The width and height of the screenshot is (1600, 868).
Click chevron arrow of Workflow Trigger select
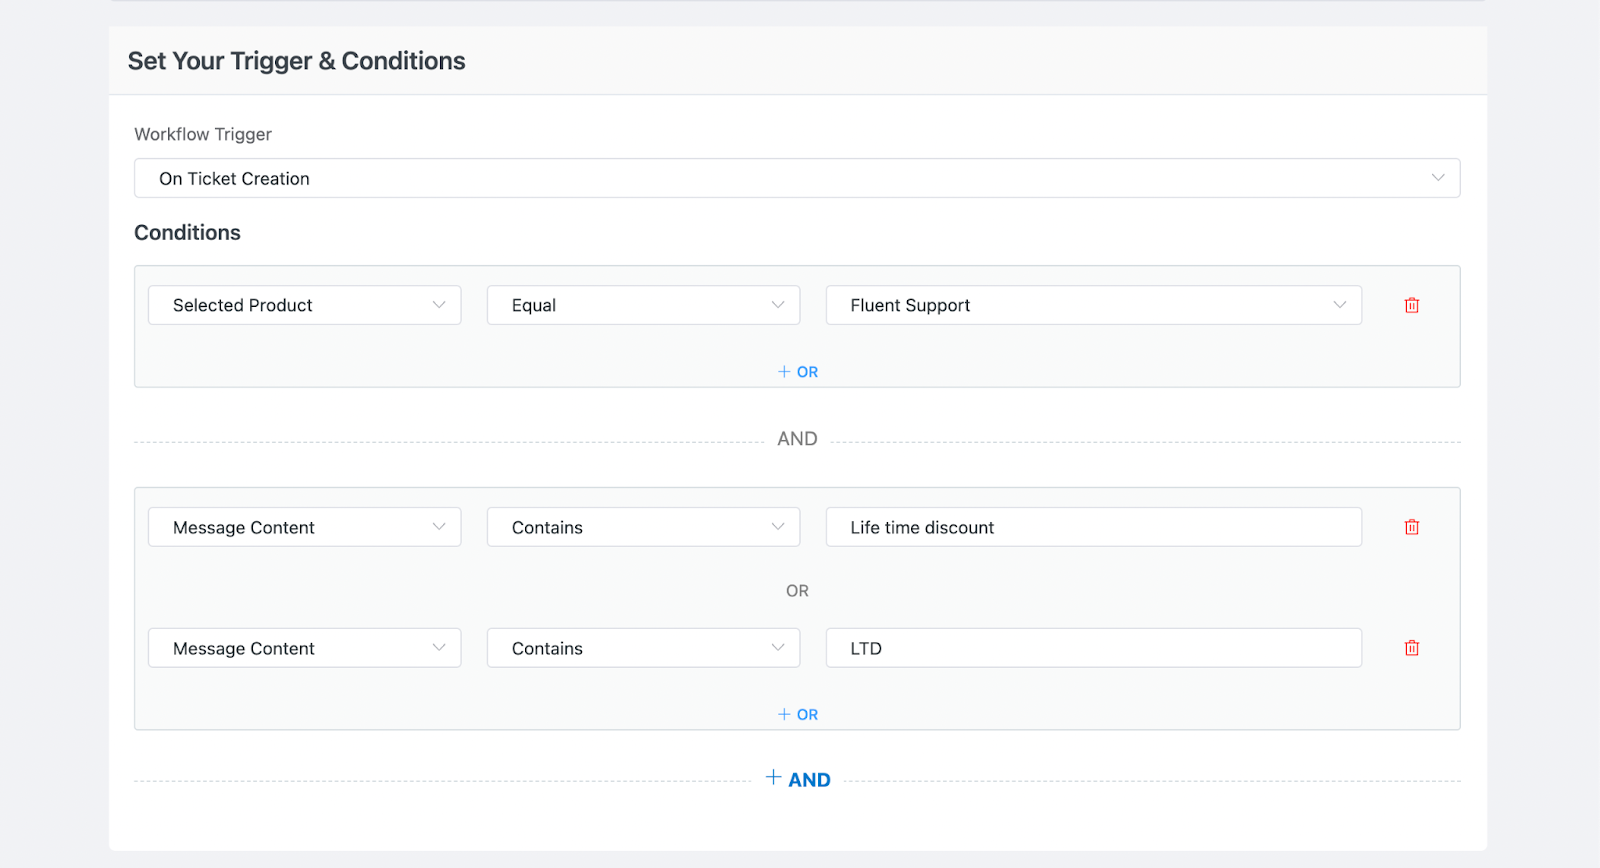click(x=1437, y=178)
